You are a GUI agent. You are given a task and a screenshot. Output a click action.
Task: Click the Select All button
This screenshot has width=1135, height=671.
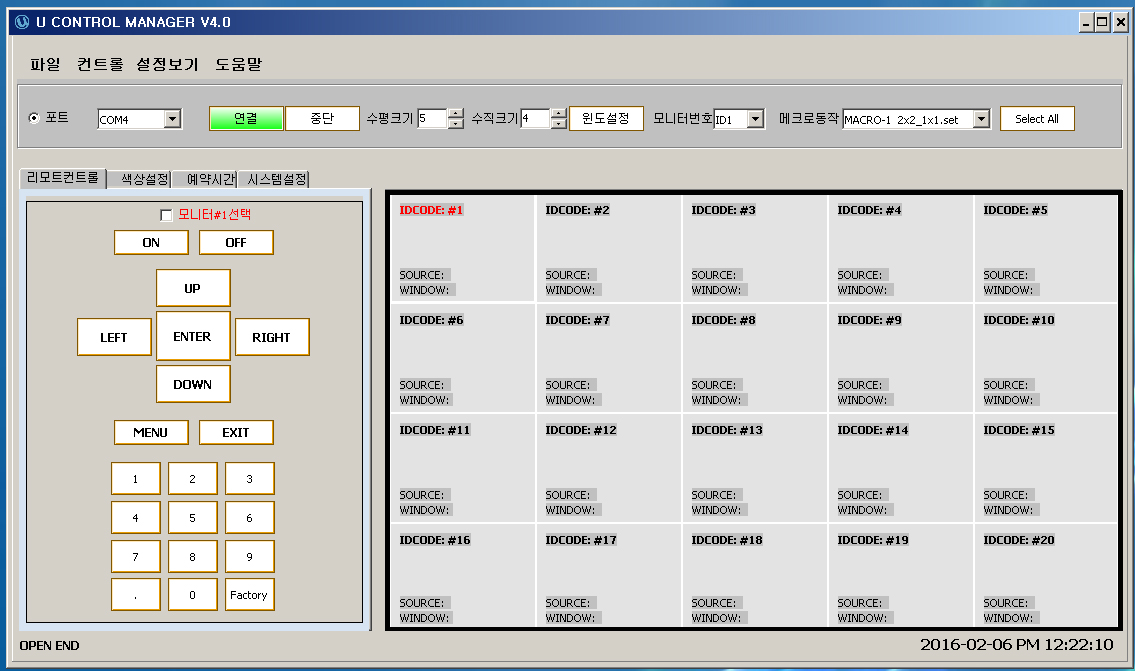tap(1037, 119)
